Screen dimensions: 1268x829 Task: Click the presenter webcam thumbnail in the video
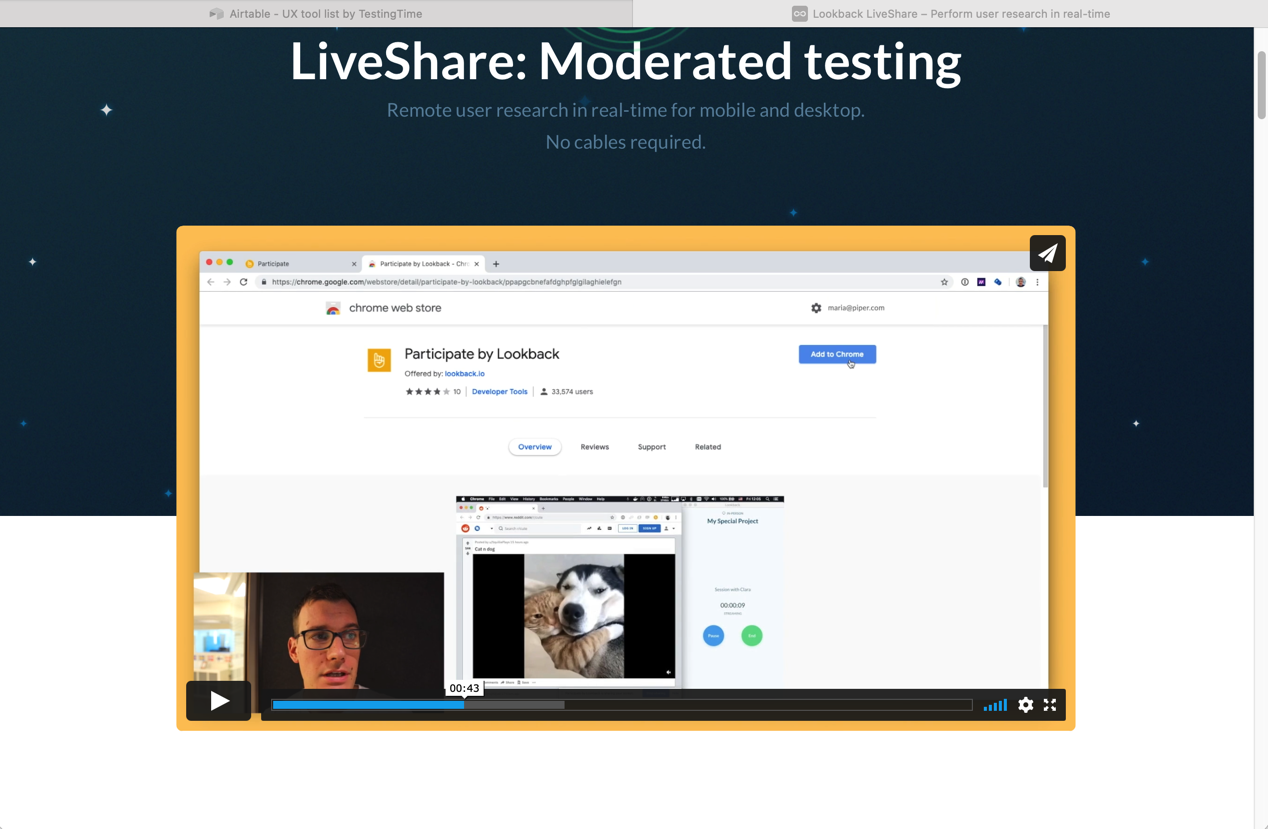click(x=319, y=632)
